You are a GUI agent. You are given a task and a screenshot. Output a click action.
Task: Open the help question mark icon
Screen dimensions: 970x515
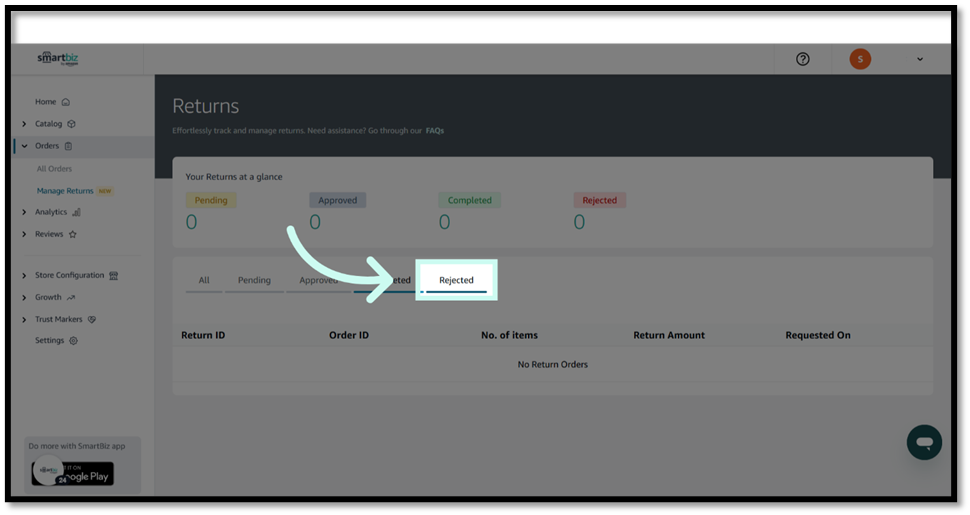[x=802, y=59]
